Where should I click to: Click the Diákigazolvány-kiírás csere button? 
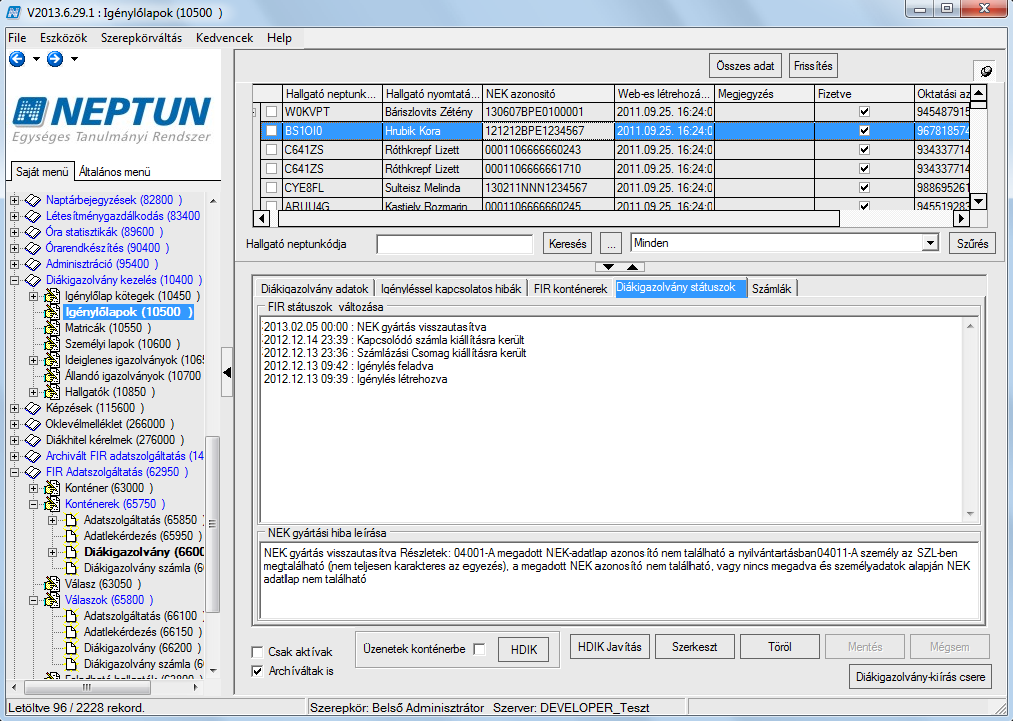921,677
